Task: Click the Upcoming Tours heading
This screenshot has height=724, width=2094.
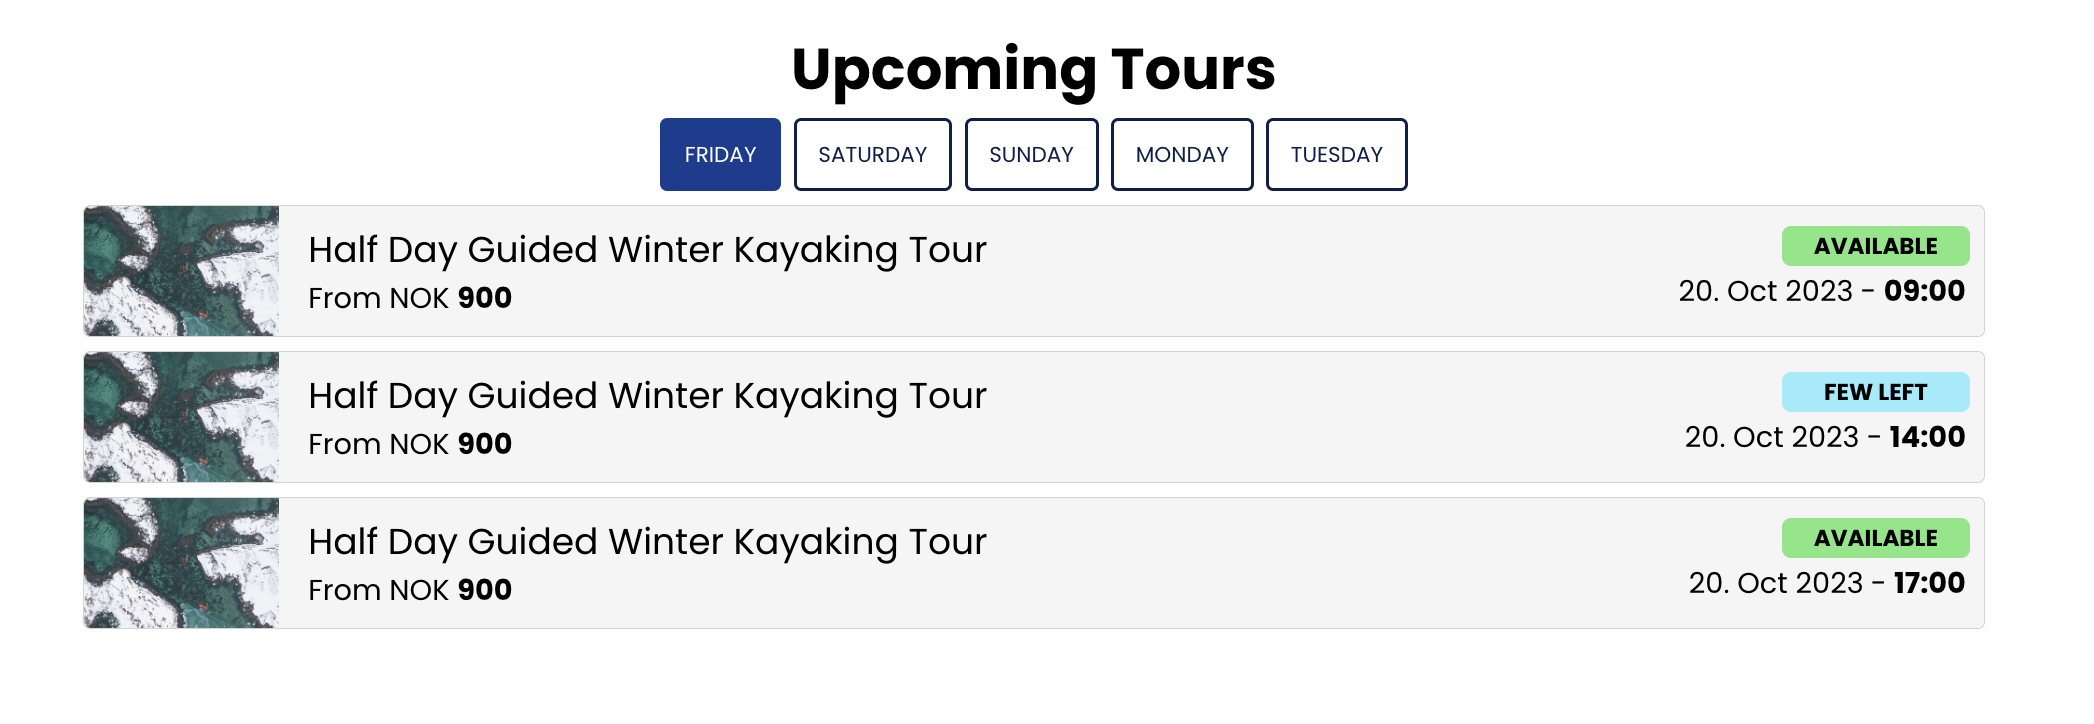Action: 1033,69
